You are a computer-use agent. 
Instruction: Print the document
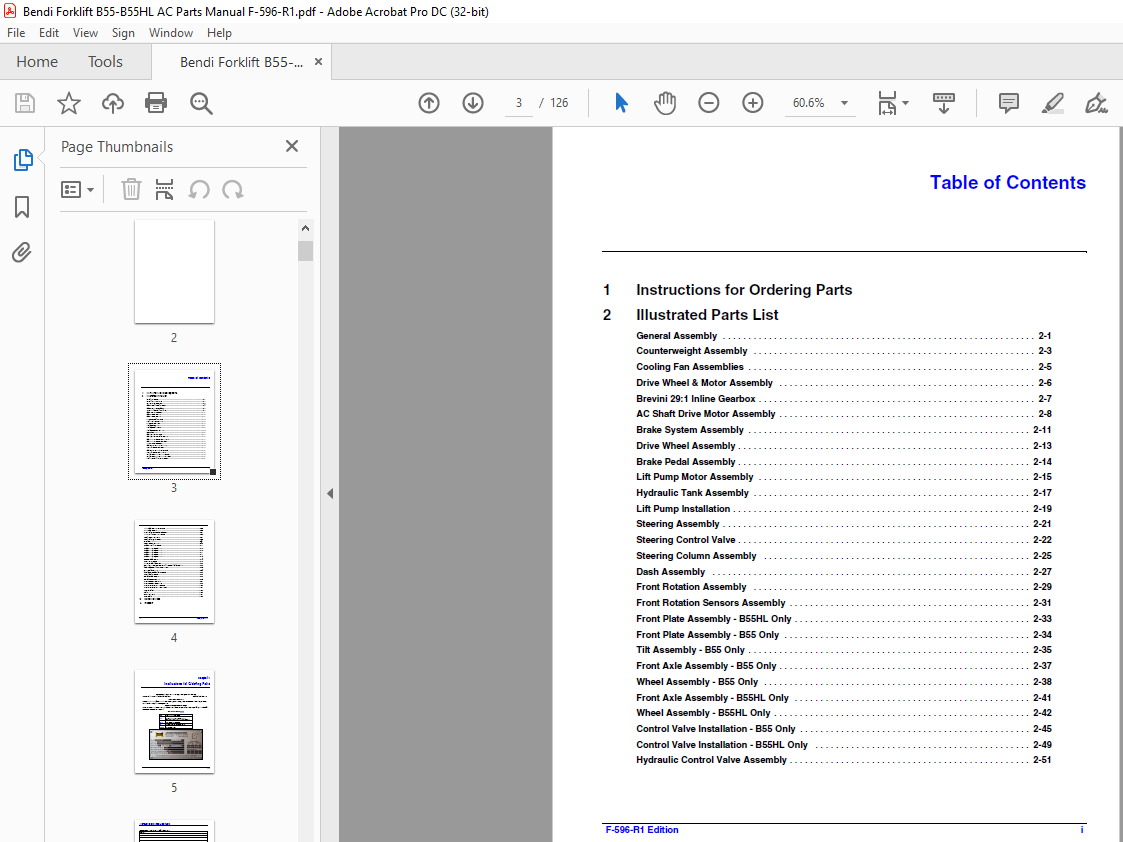coord(156,103)
